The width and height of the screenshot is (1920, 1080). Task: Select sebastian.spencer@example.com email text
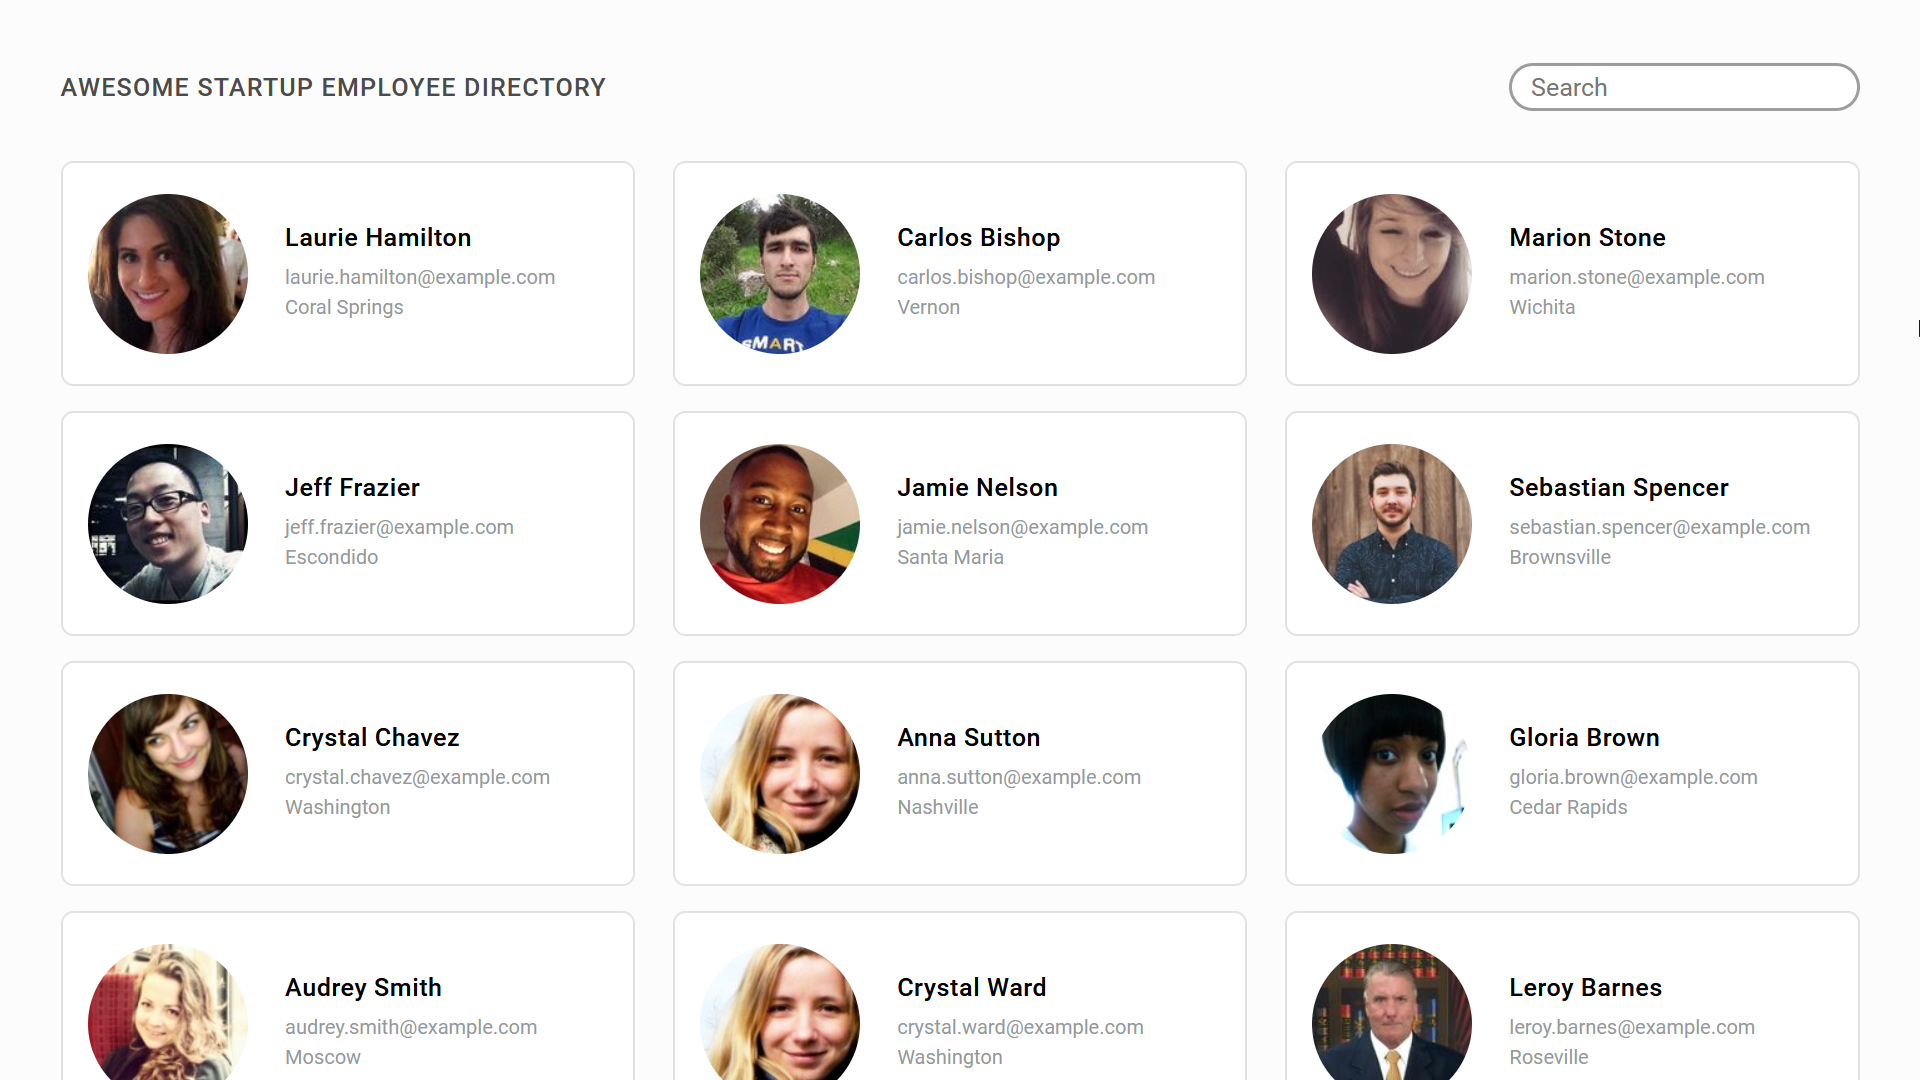point(1659,527)
